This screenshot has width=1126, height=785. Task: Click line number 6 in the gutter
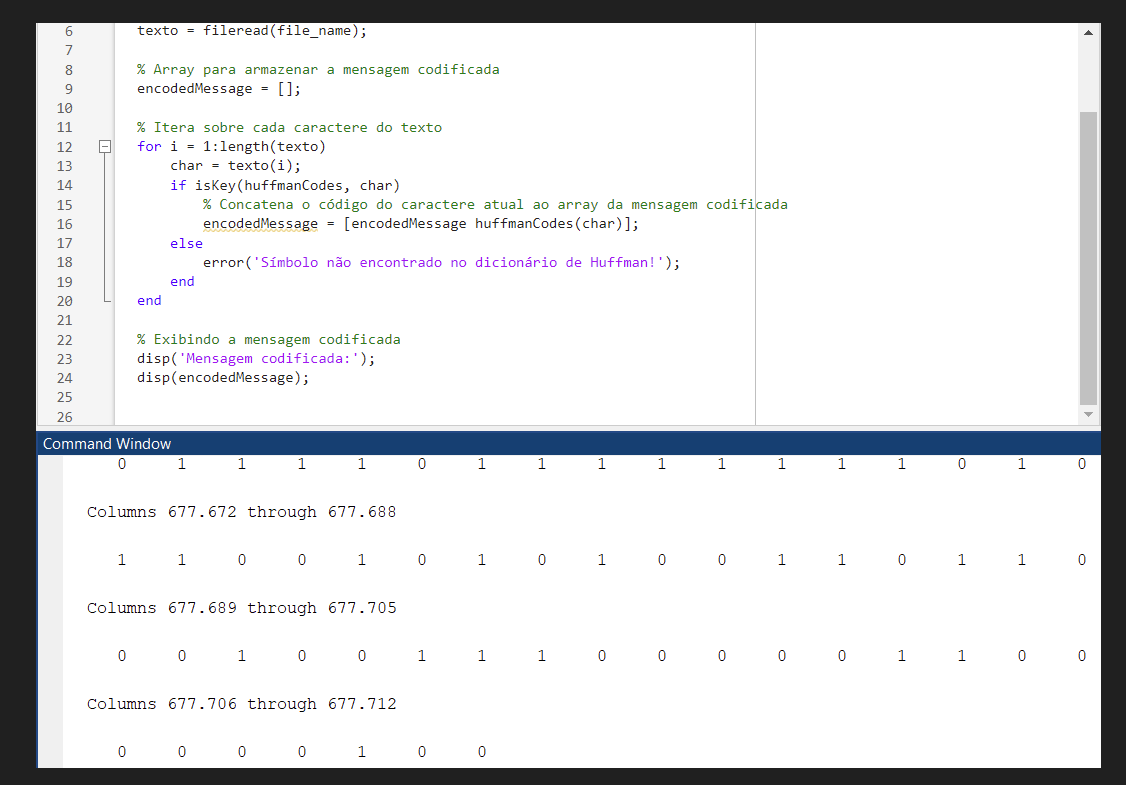(x=69, y=31)
